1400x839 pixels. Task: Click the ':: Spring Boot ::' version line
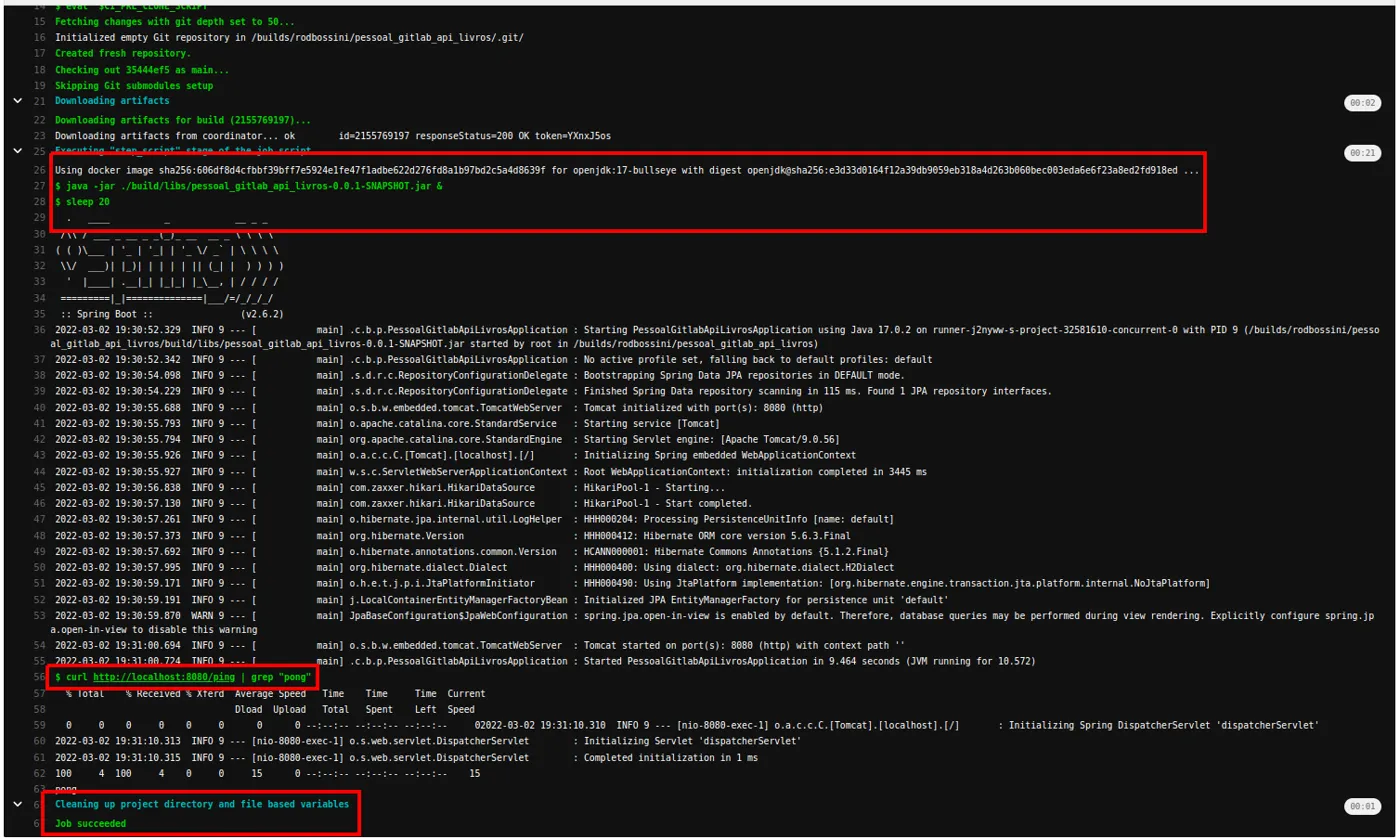(x=172, y=314)
